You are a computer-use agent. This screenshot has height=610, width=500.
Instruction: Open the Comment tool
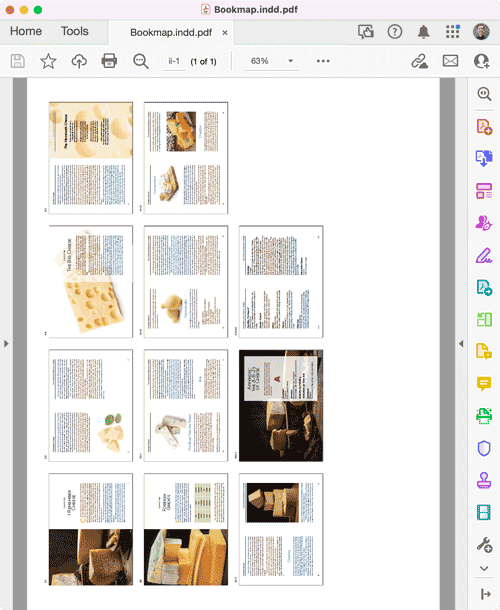pos(484,384)
